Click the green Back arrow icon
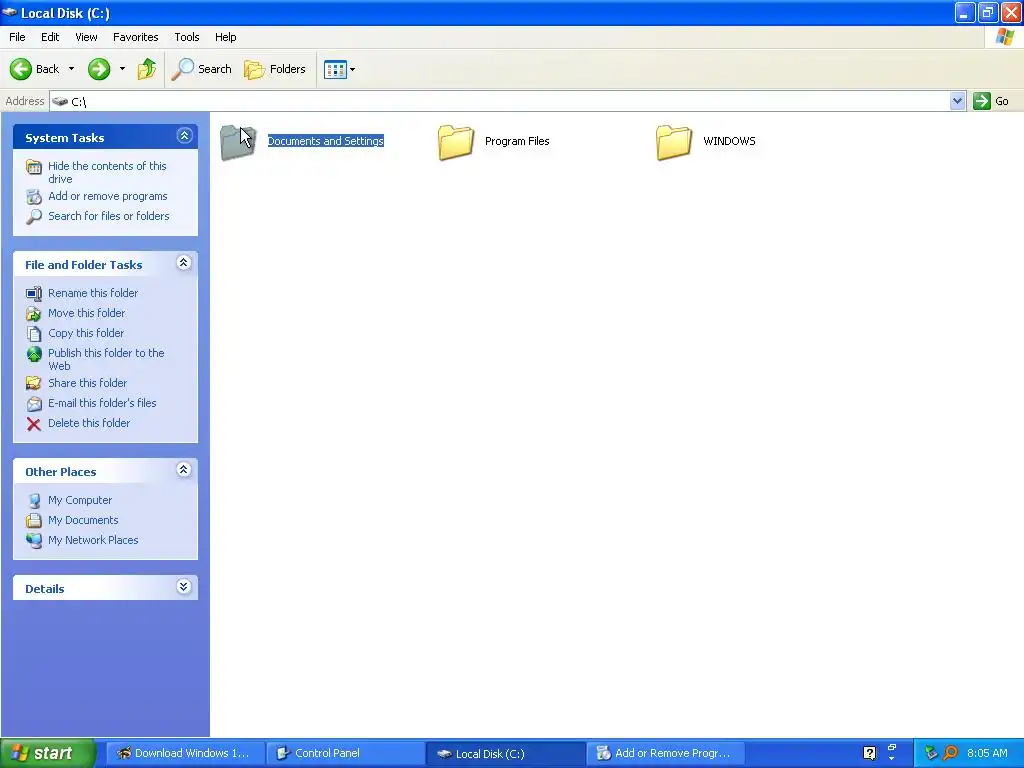The image size is (1024, 768). pos(21,69)
